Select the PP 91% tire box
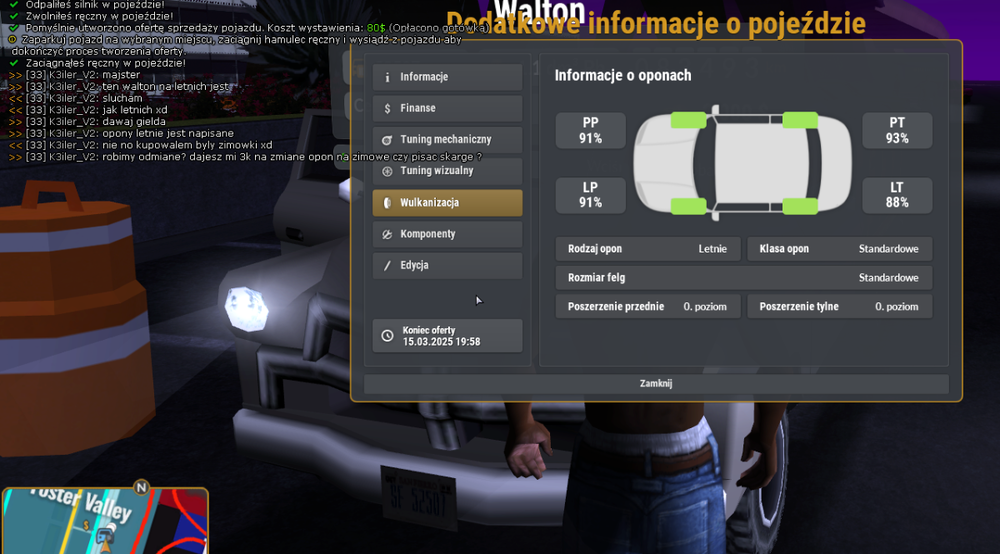 coord(590,131)
